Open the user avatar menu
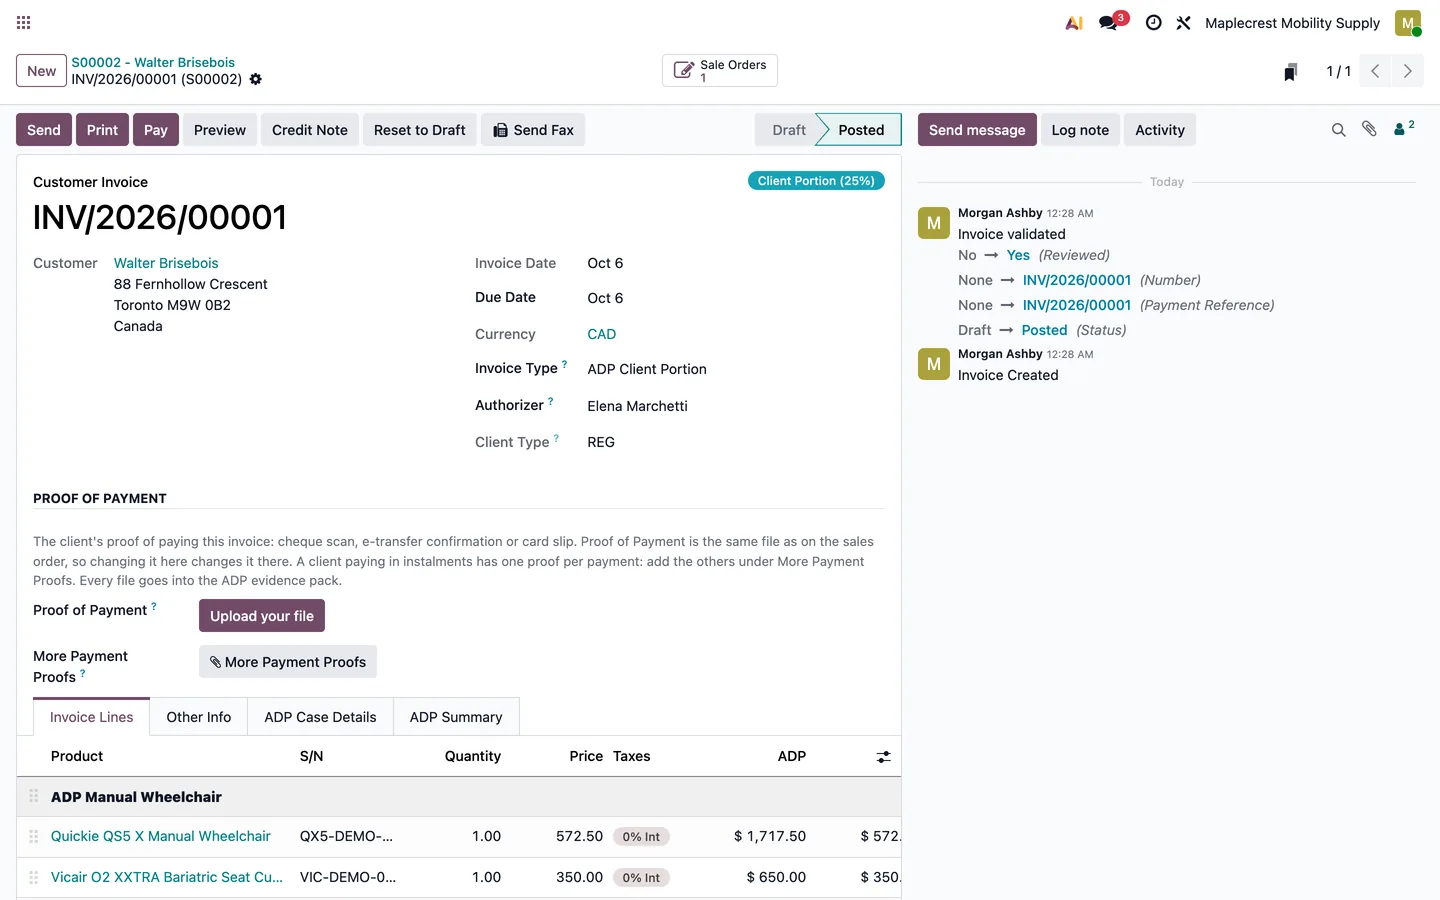 [1408, 23]
